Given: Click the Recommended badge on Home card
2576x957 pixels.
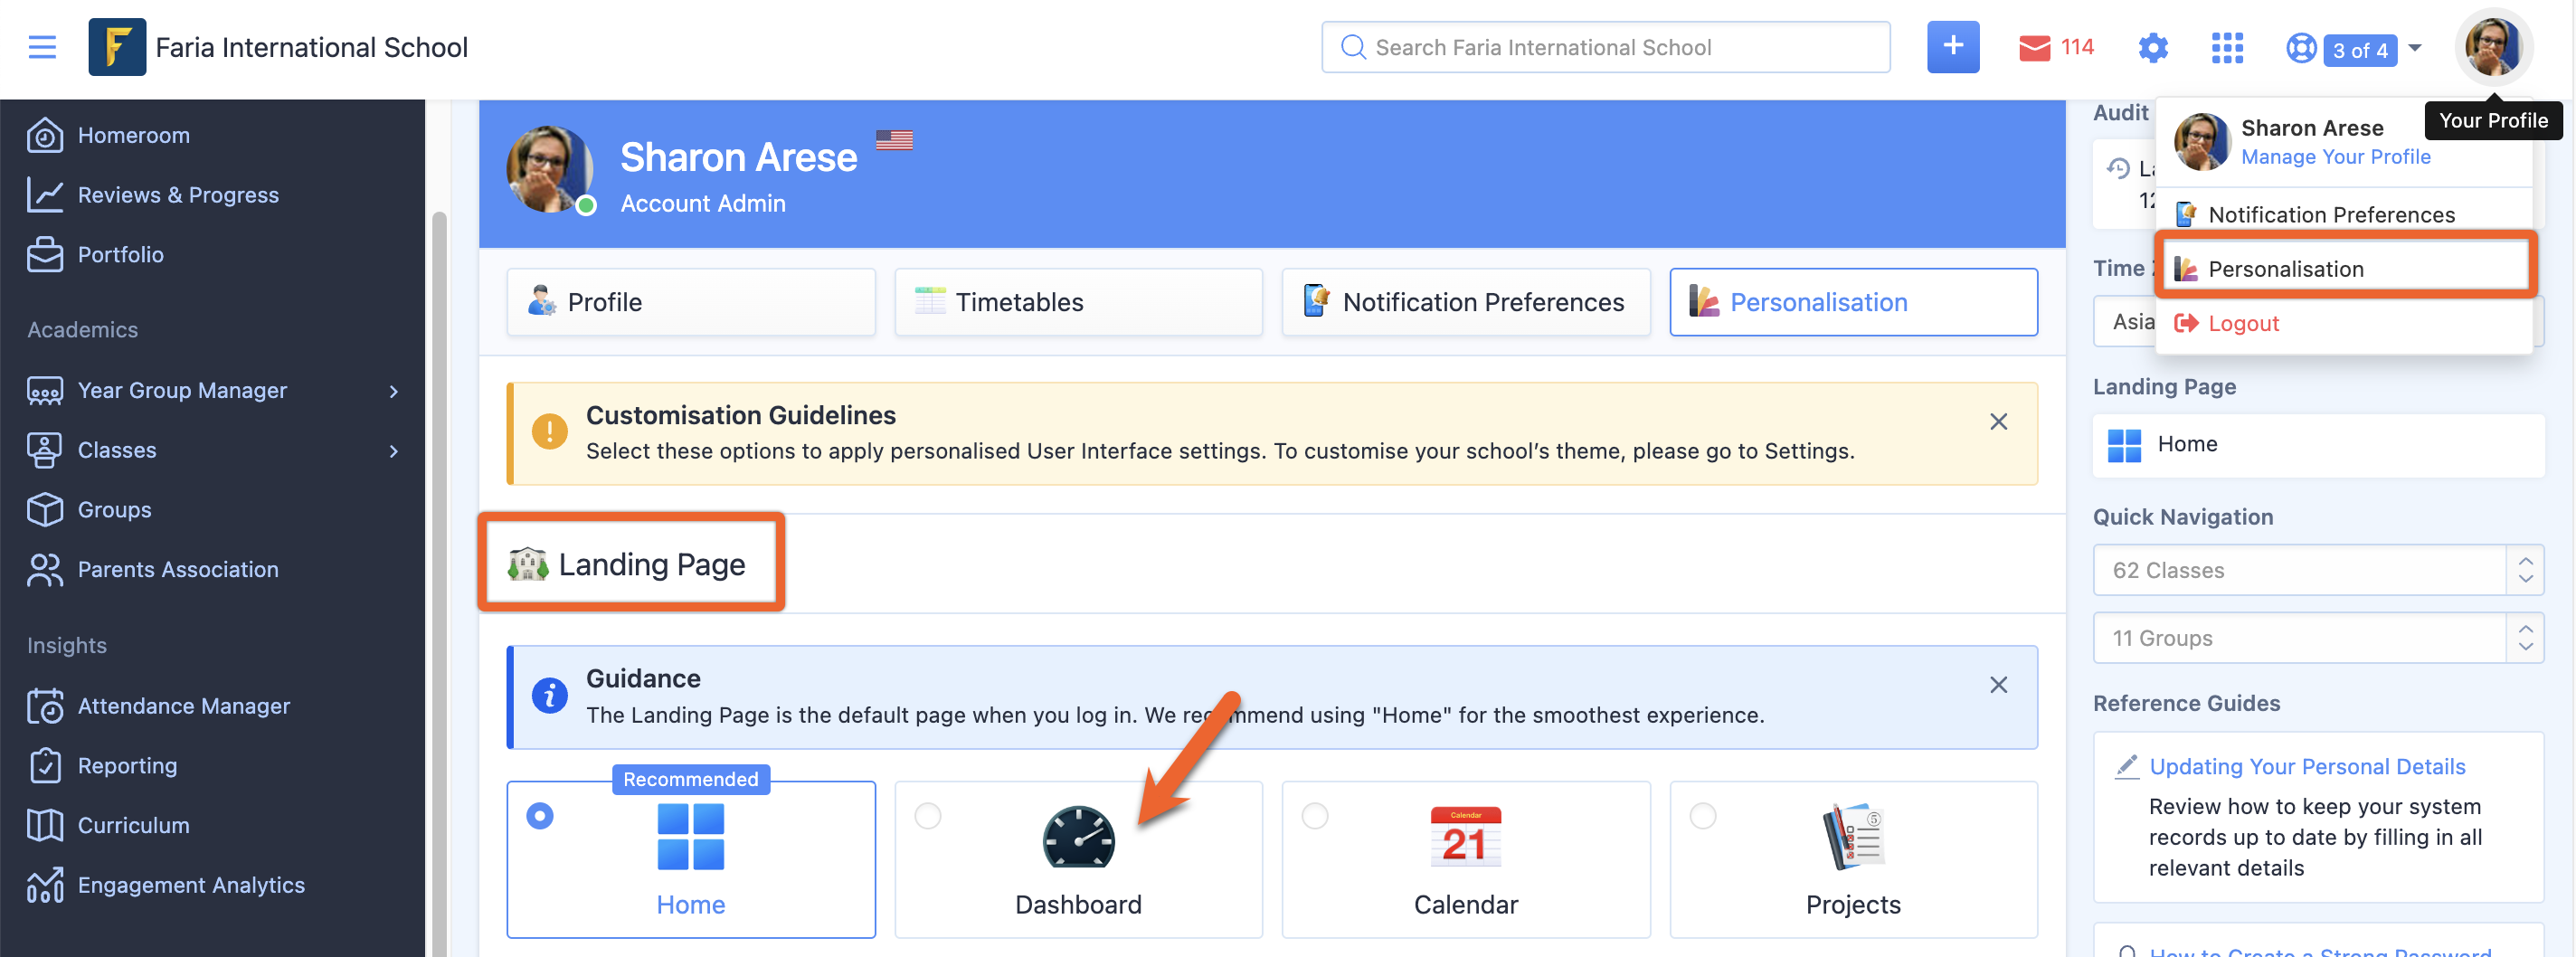Looking at the screenshot, I should pos(690,779).
